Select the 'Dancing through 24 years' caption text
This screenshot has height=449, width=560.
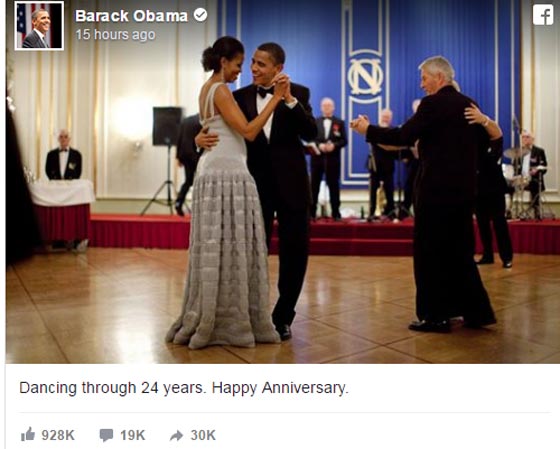click(x=113, y=388)
